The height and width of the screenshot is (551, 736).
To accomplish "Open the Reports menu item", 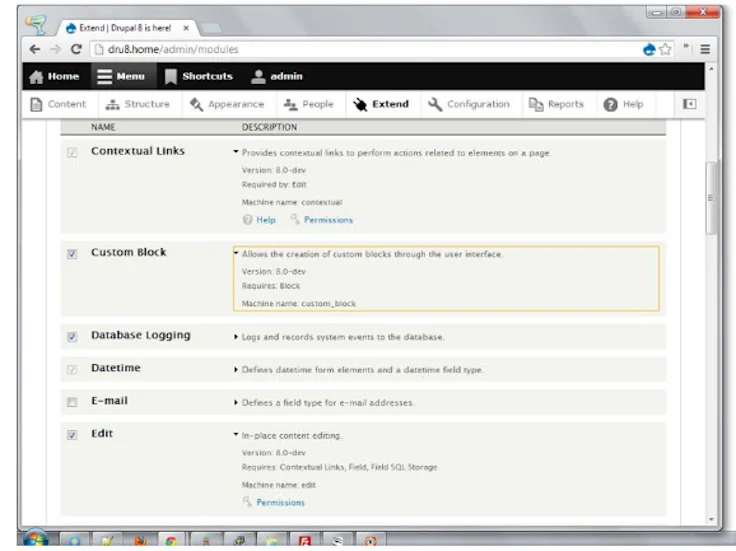I will point(566,104).
